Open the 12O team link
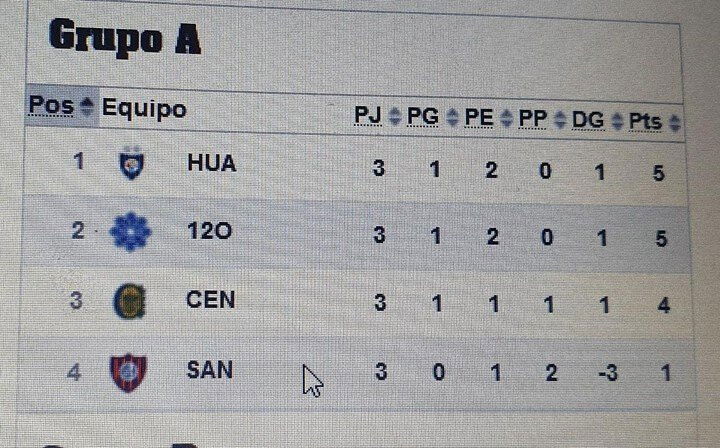 (x=209, y=231)
